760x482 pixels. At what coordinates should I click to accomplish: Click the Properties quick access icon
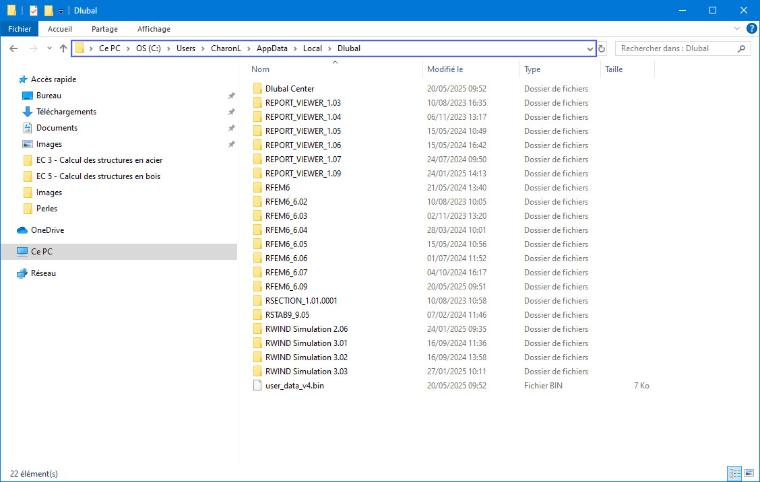[33, 10]
